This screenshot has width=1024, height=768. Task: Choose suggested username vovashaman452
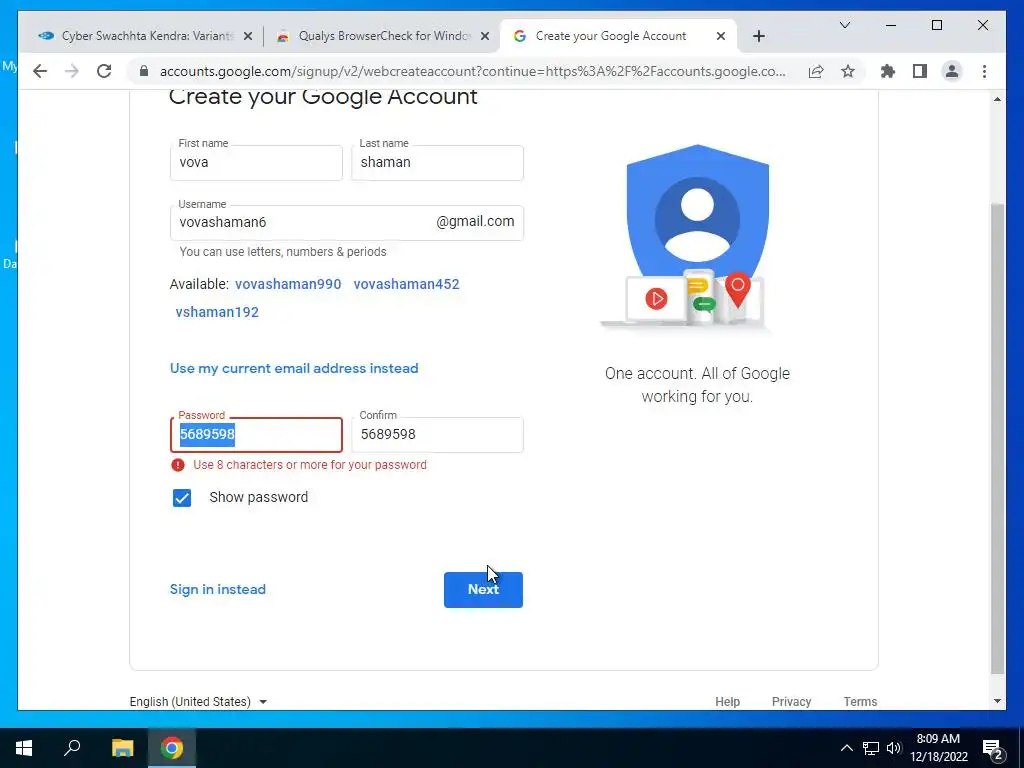click(406, 284)
